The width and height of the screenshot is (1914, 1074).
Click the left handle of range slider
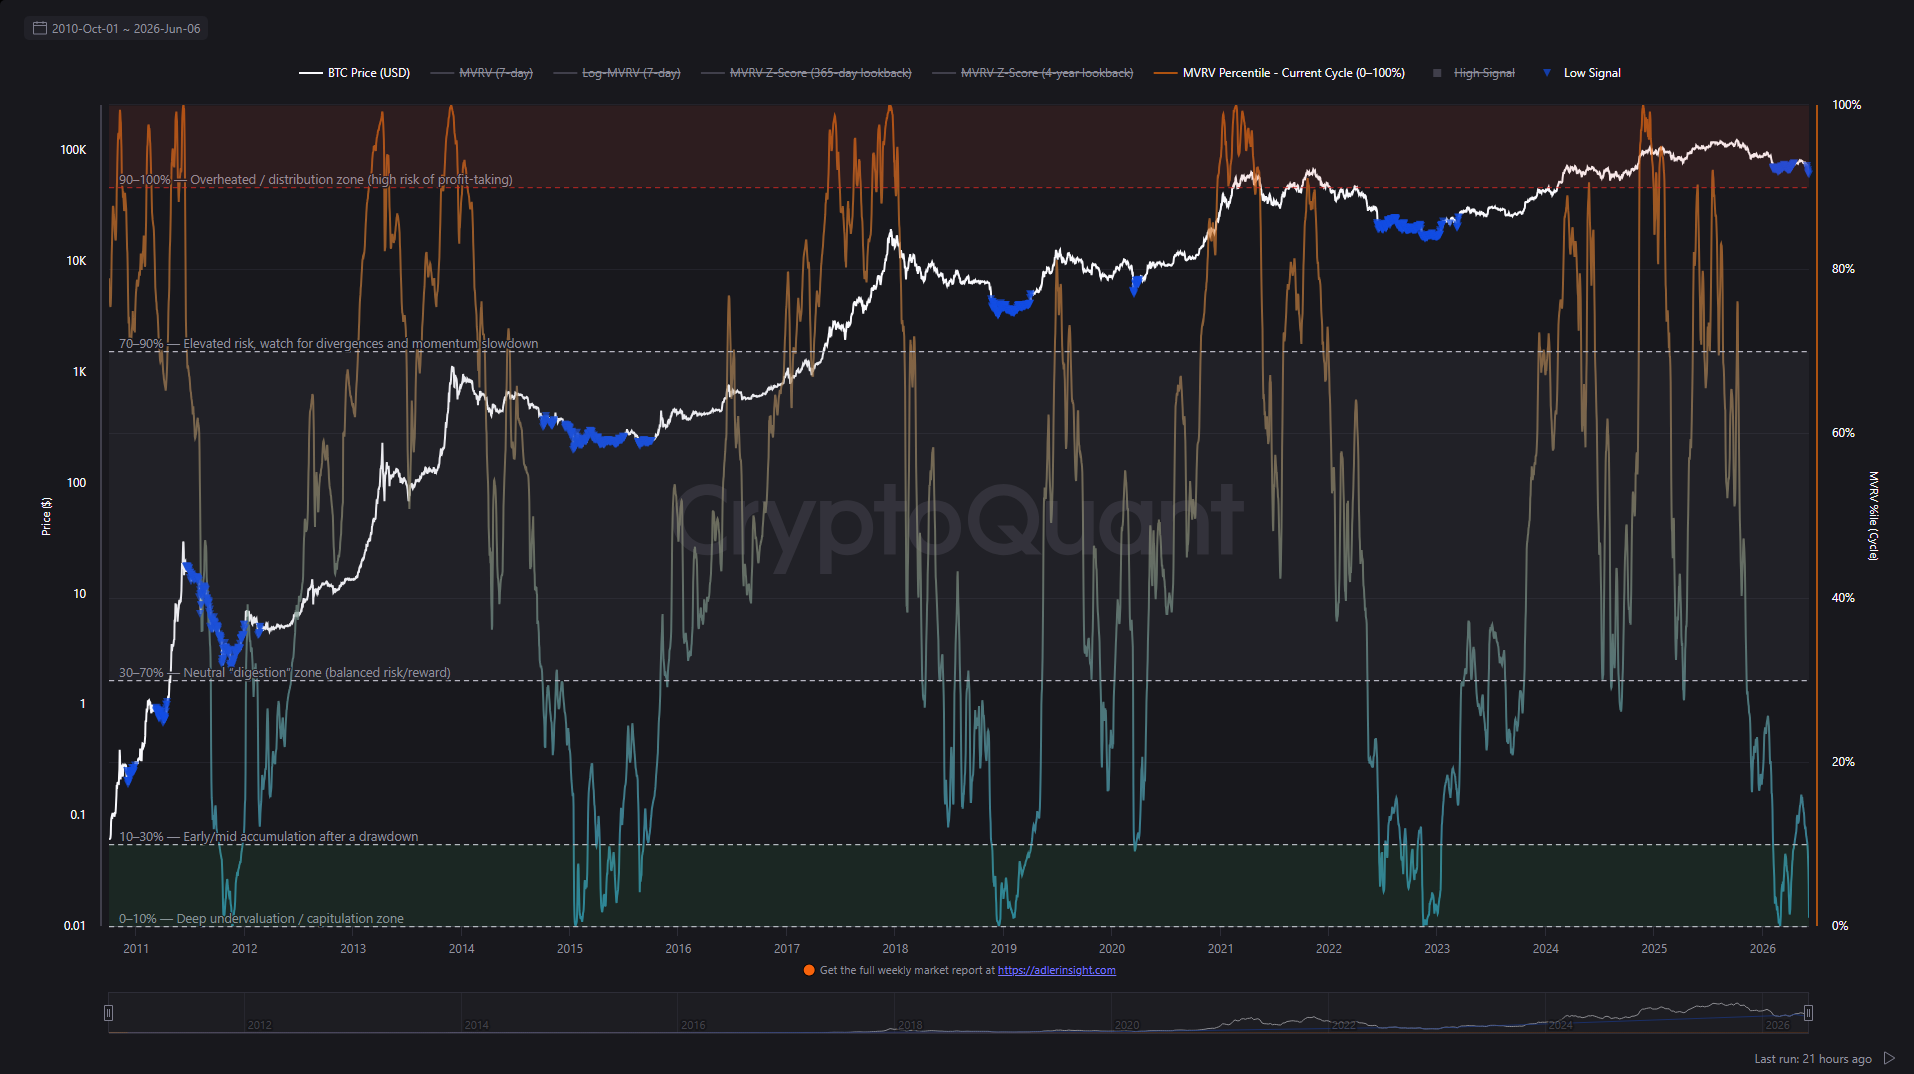[x=108, y=1013]
